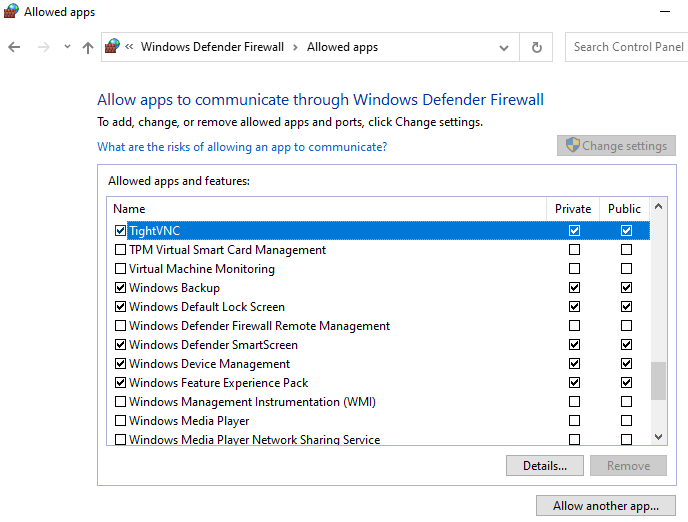Screen dimensions: 688x522
Task: Minimize the Allowed apps window
Action: 665,11
